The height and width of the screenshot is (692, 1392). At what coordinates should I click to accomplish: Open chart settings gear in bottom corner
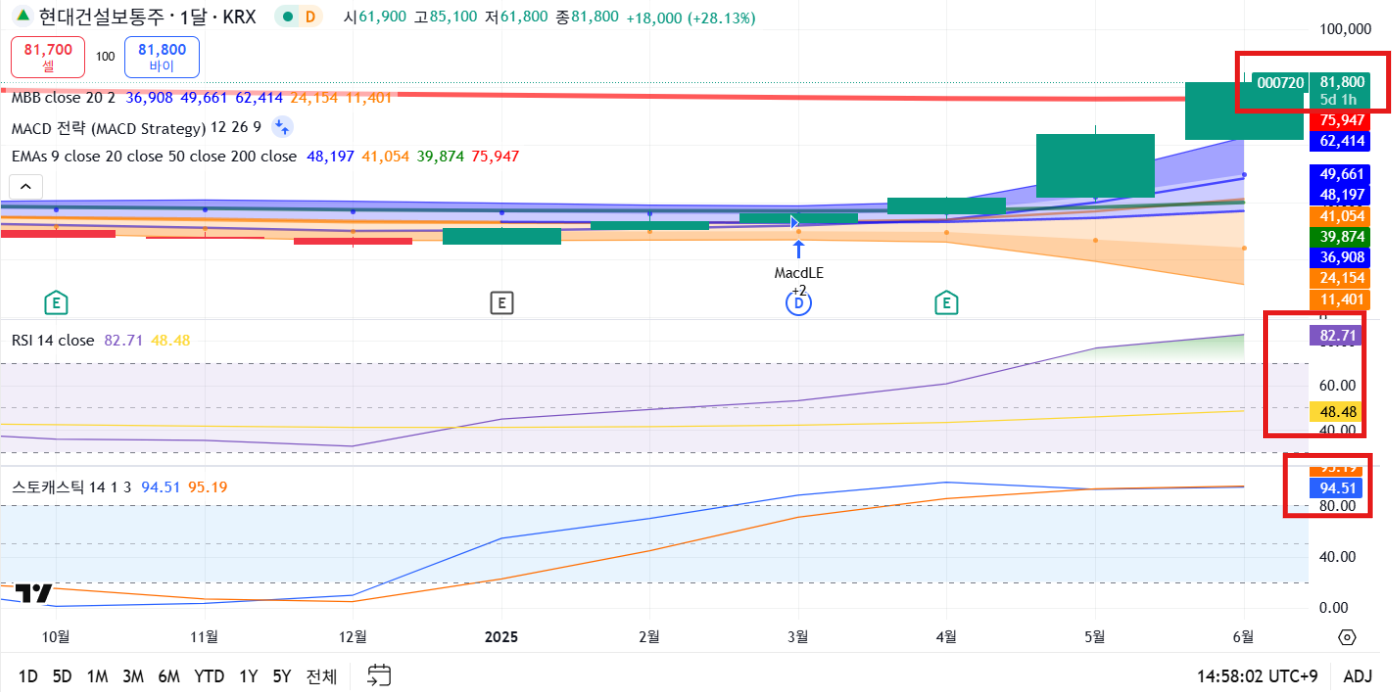click(x=1347, y=637)
